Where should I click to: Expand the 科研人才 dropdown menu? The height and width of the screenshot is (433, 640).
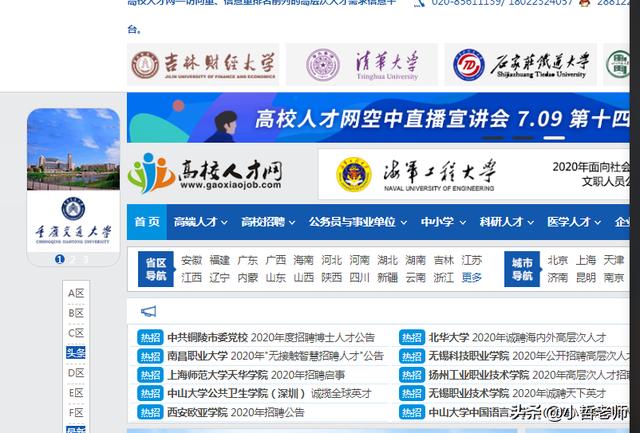[507, 222]
